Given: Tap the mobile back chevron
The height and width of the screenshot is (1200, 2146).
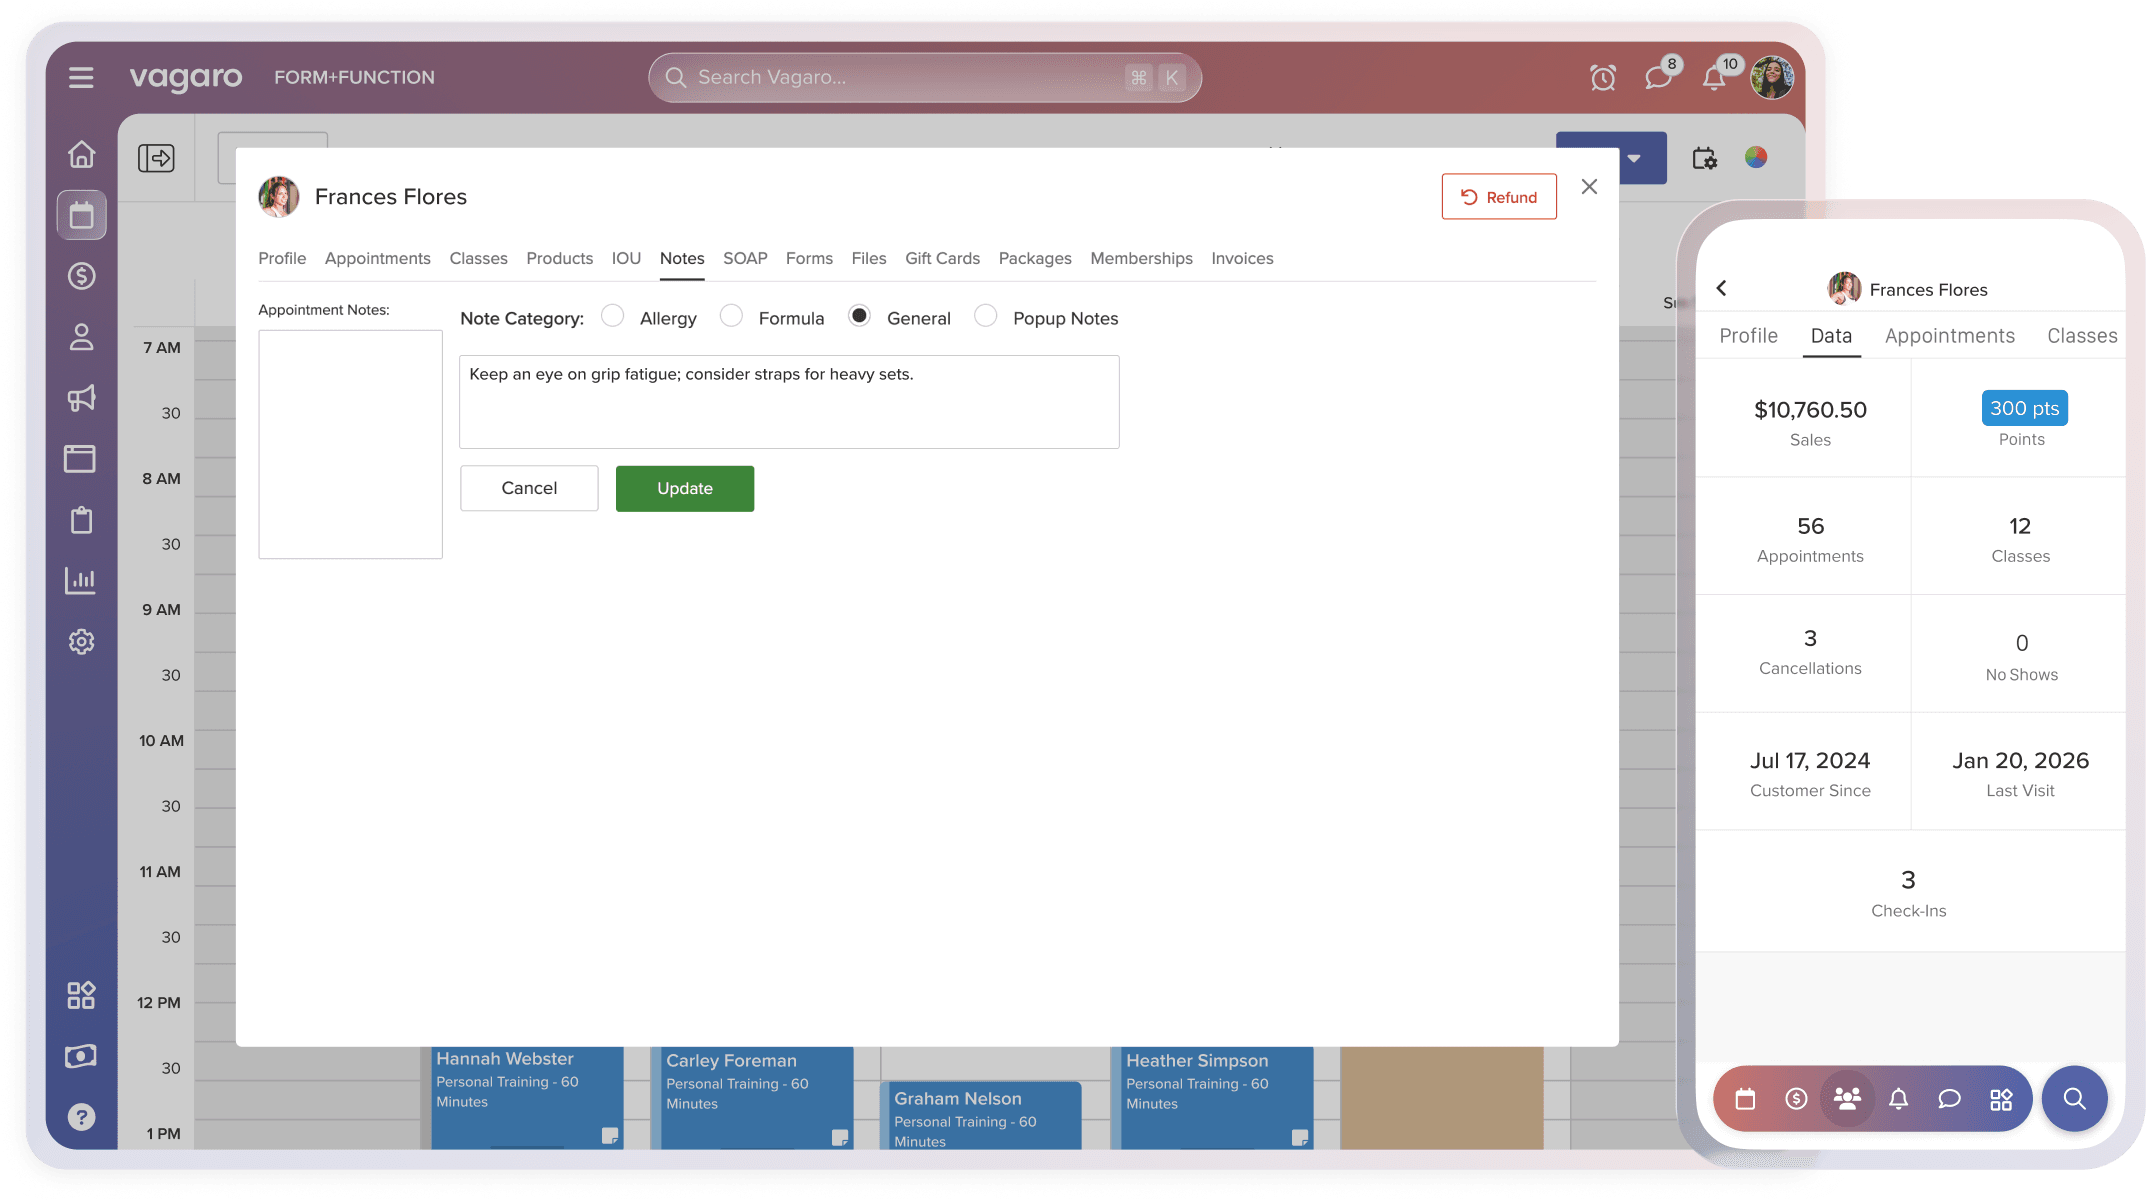Looking at the screenshot, I should pos(1722,288).
